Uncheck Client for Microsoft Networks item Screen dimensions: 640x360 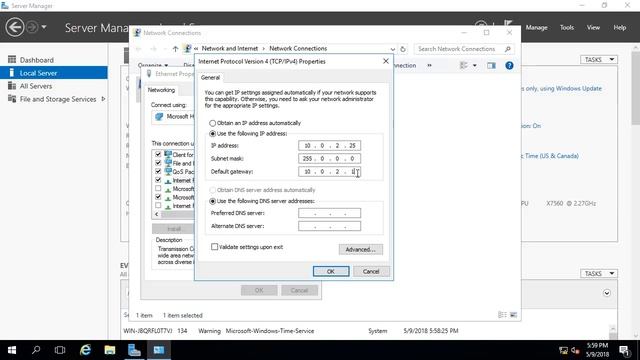[158, 154]
